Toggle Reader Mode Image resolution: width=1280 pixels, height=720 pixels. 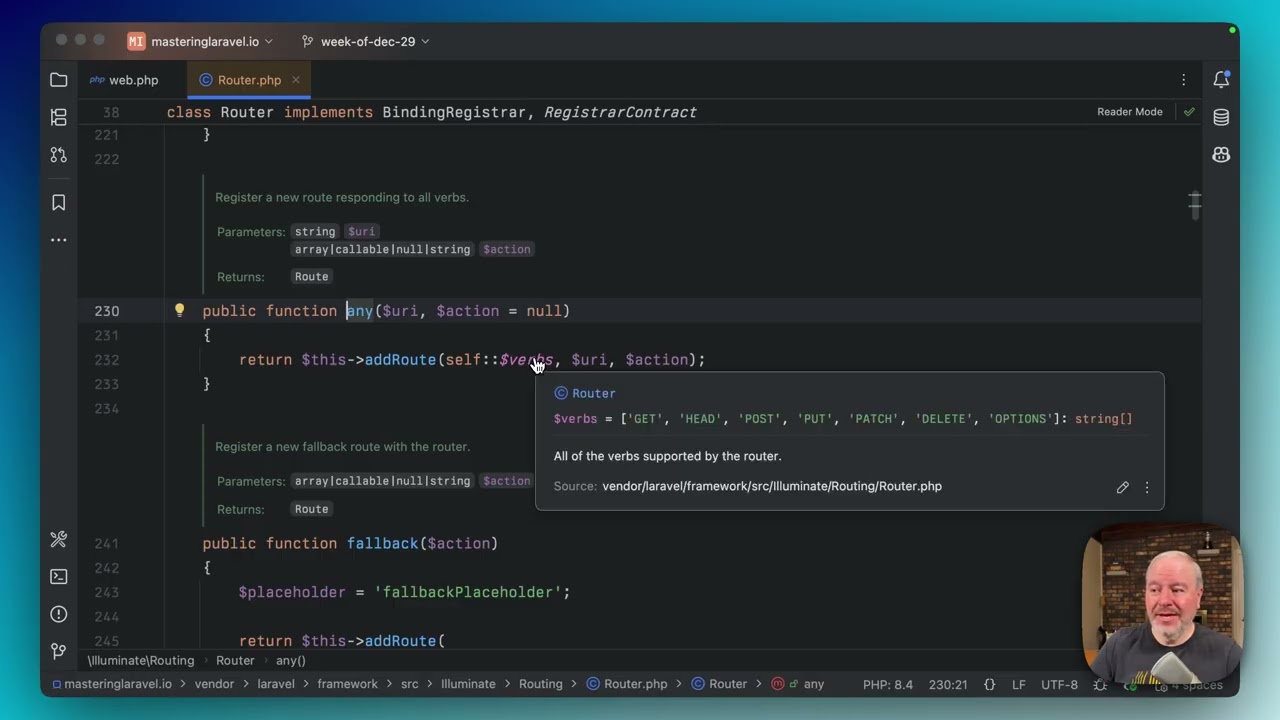click(x=1130, y=112)
